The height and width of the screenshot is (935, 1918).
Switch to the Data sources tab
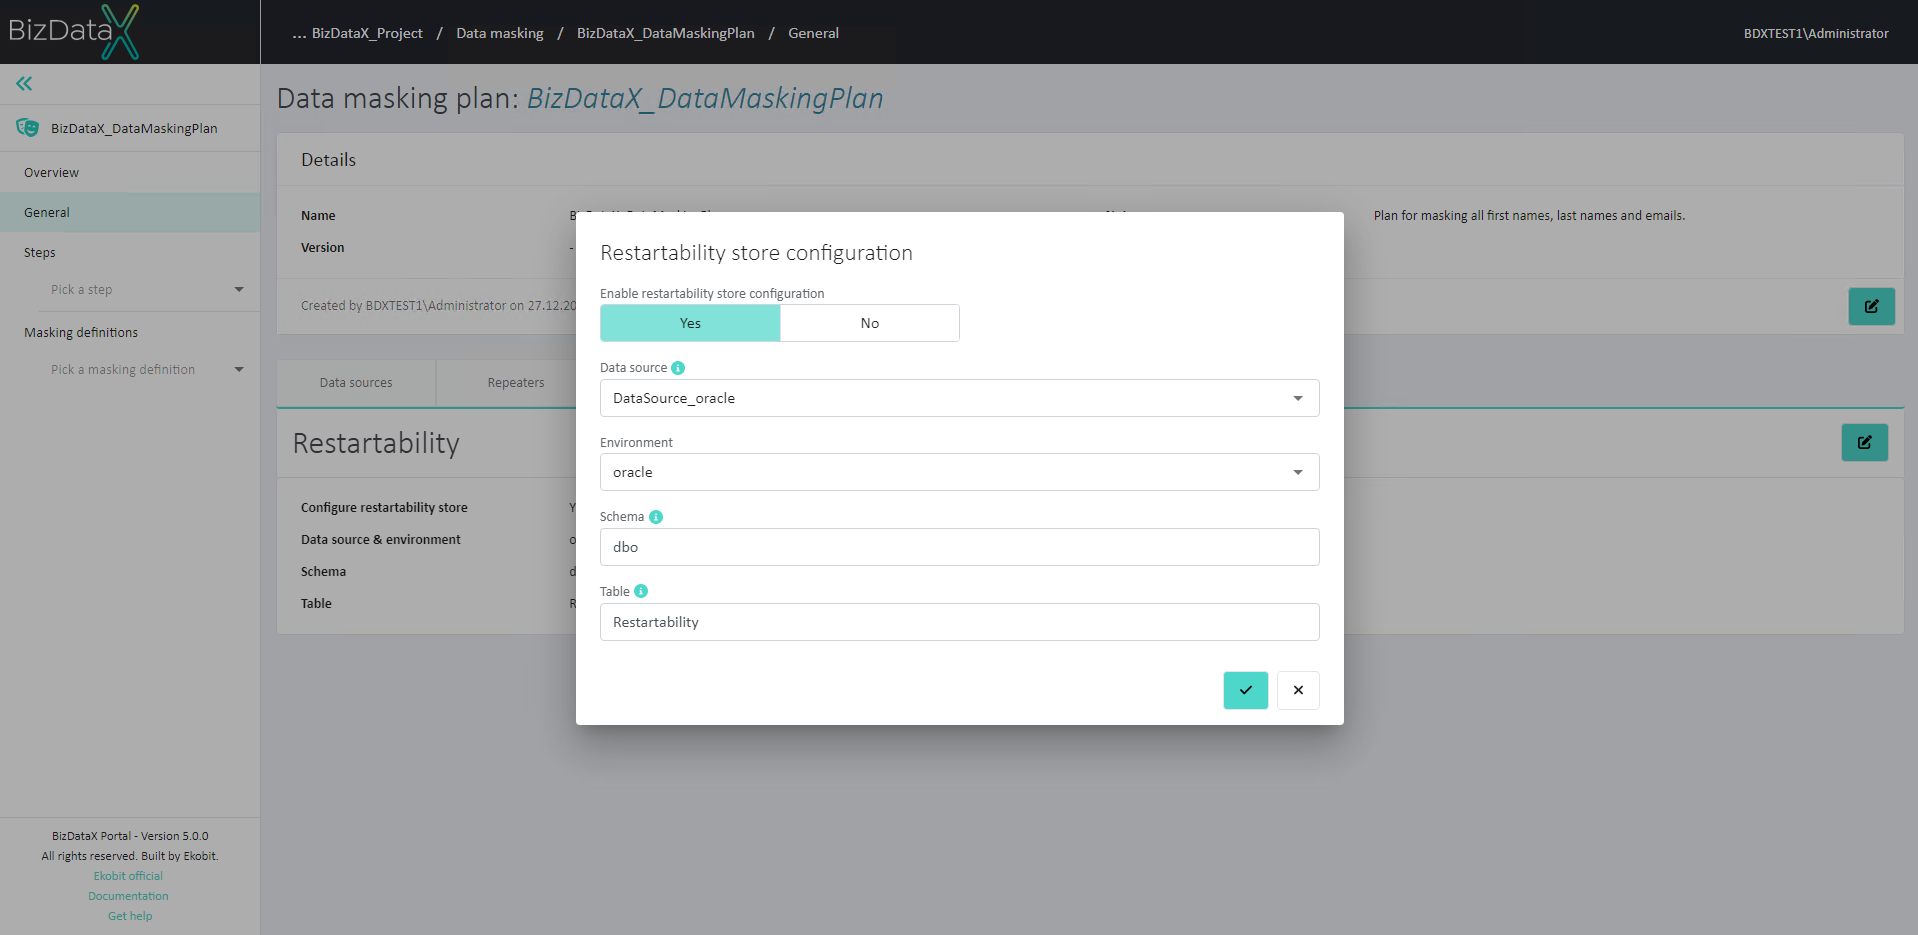[x=356, y=383]
